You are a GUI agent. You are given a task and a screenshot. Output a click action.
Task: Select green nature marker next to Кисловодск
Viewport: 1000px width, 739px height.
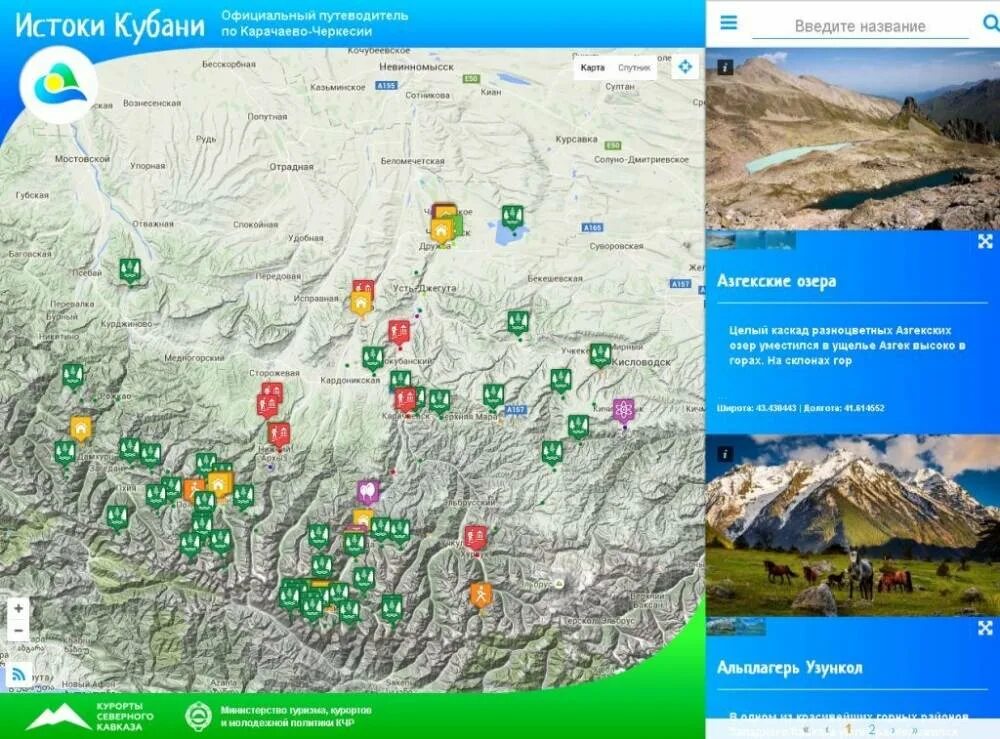click(600, 356)
